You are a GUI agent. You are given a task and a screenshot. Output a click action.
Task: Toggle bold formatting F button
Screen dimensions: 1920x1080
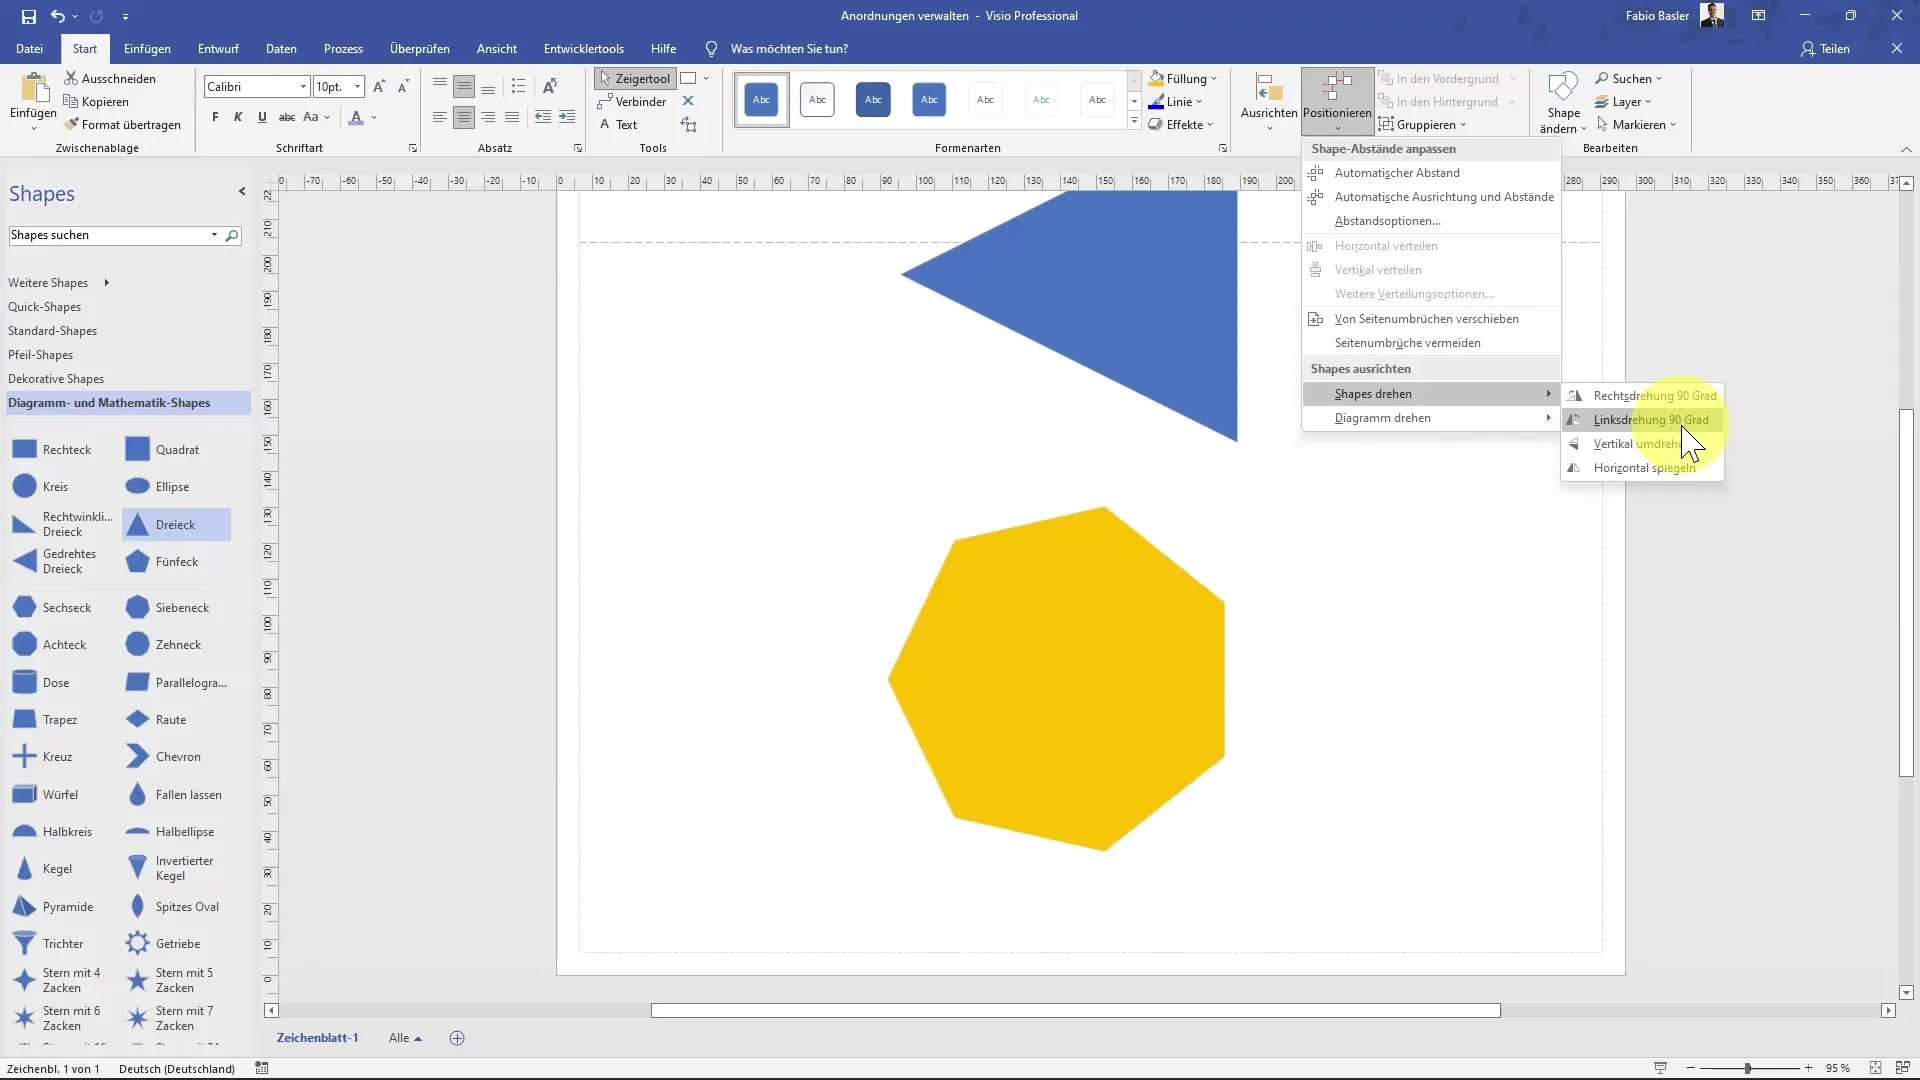point(215,117)
